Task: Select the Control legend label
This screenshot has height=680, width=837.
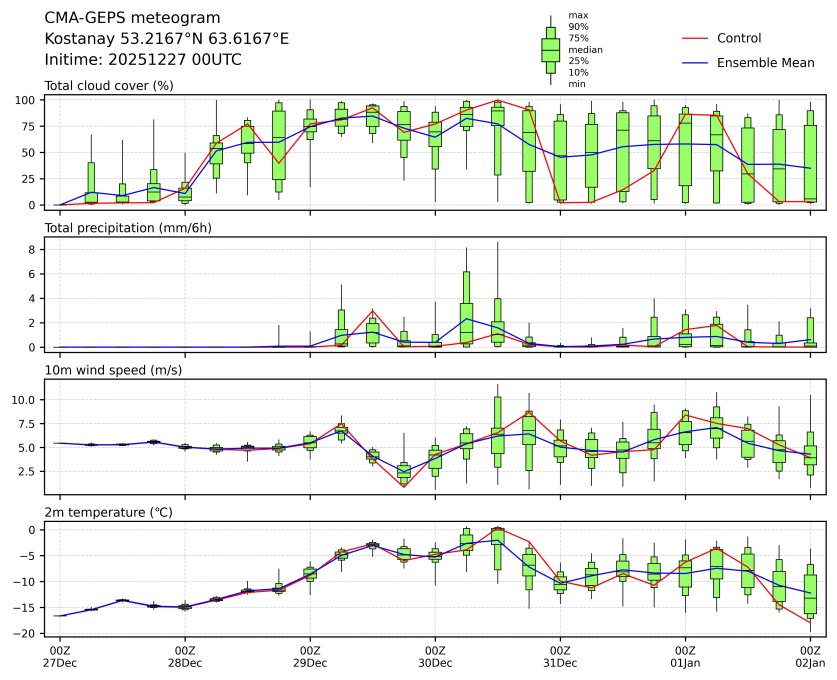Action: [x=739, y=38]
